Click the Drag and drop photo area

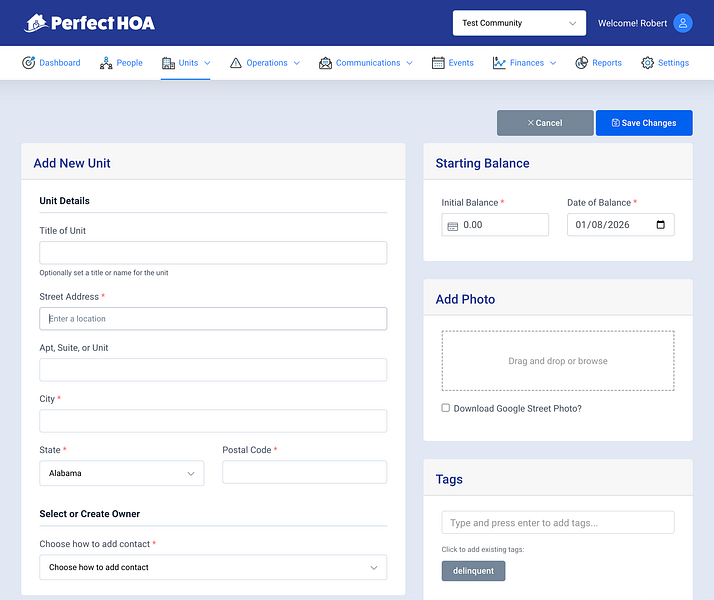[x=558, y=361]
